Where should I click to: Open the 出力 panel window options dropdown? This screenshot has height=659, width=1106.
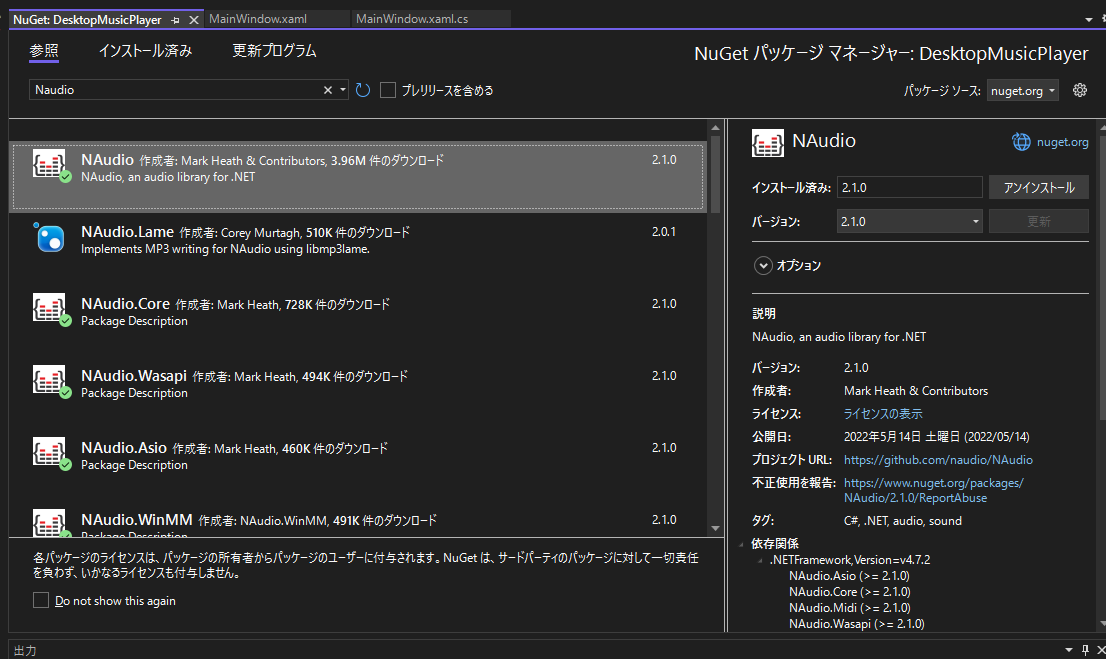pos(1069,650)
